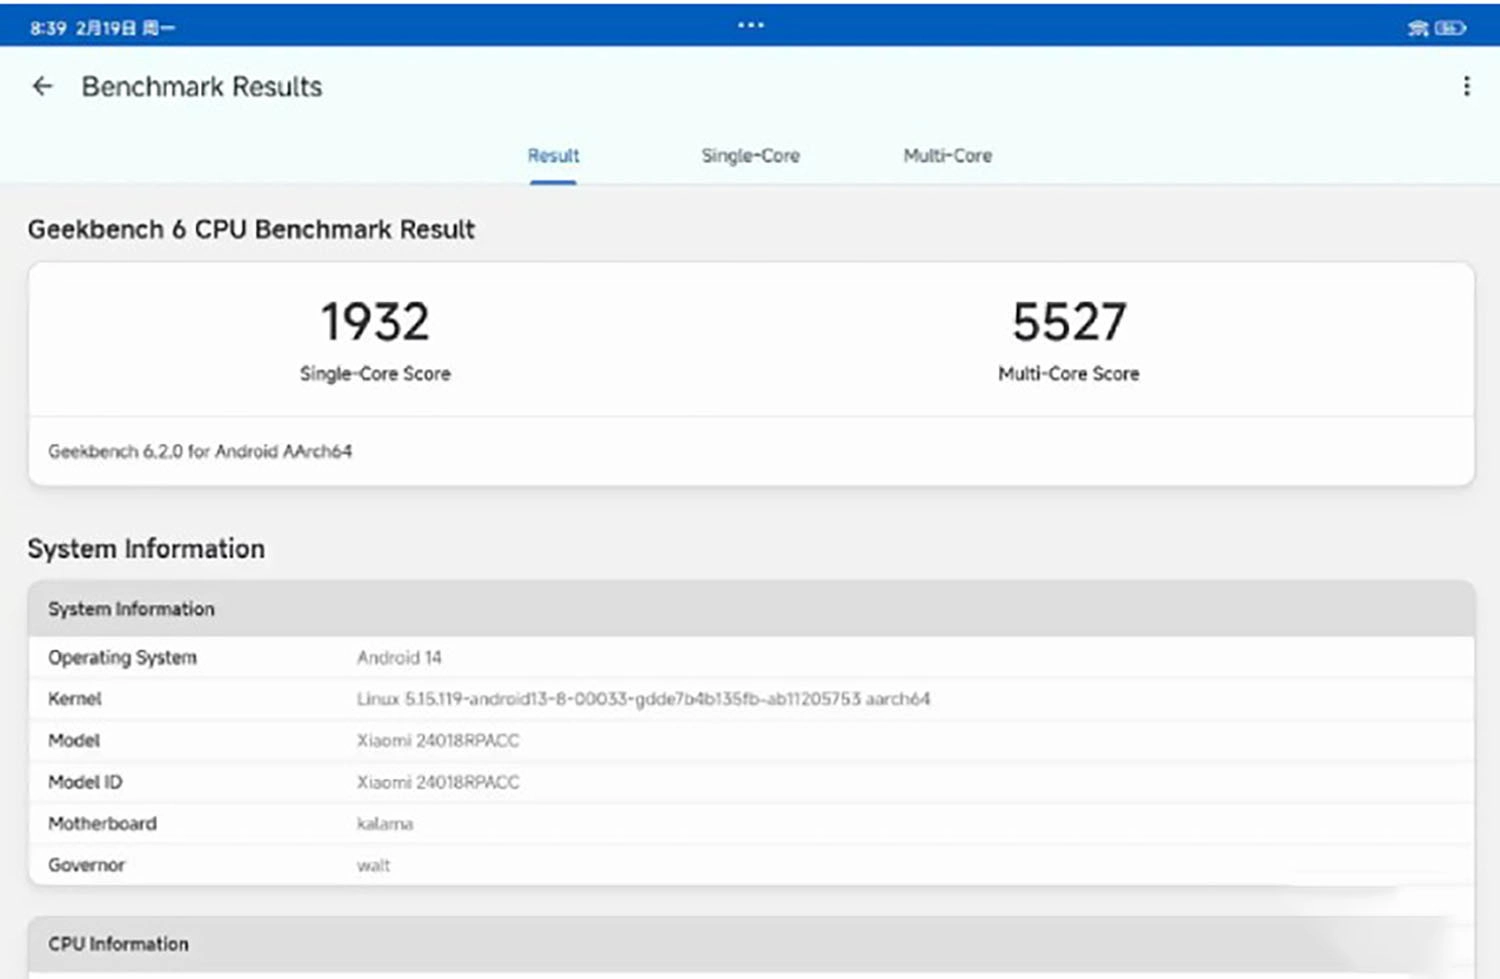Image resolution: width=1500 pixels, height=979 pixels.
Task: Open the three-dot overflow menu
Action: click(1466, 87)
